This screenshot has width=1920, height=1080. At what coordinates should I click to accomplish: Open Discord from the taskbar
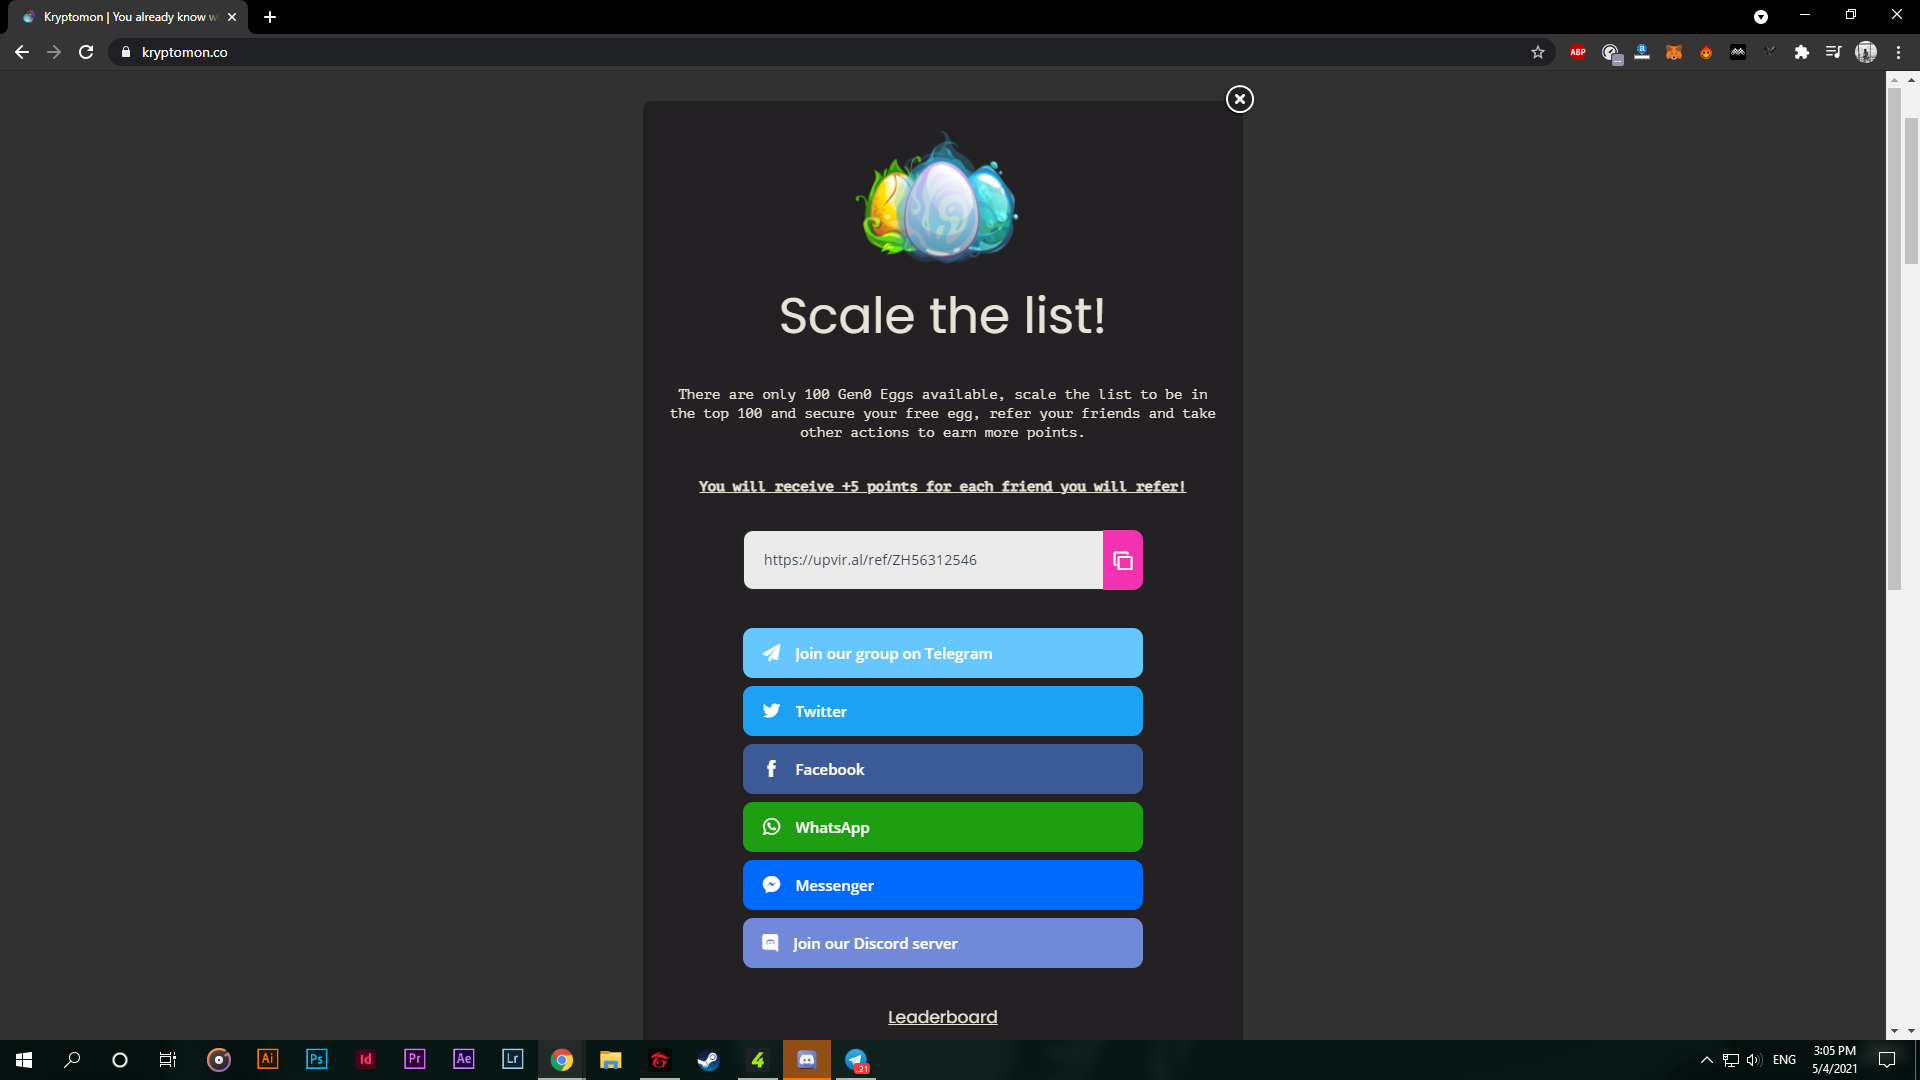(807, 1060)
